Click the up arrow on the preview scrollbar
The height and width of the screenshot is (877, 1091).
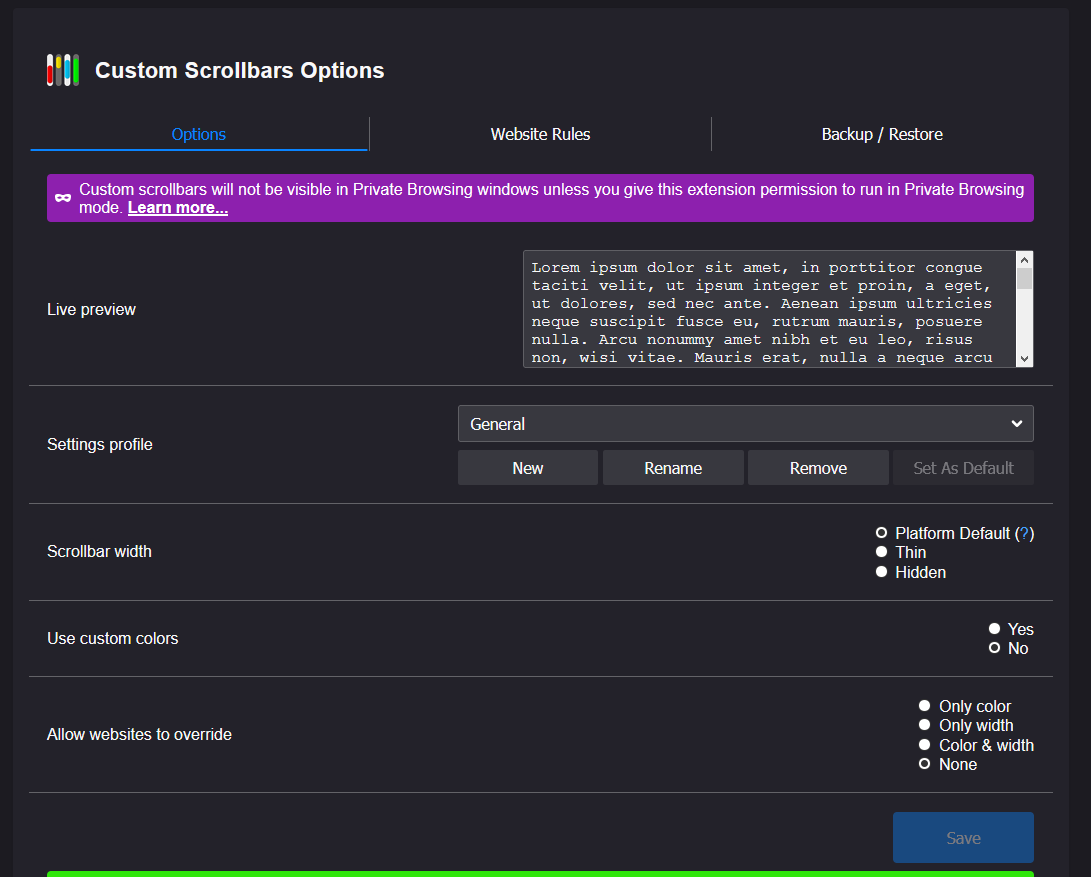click(x=1024, y=260)
